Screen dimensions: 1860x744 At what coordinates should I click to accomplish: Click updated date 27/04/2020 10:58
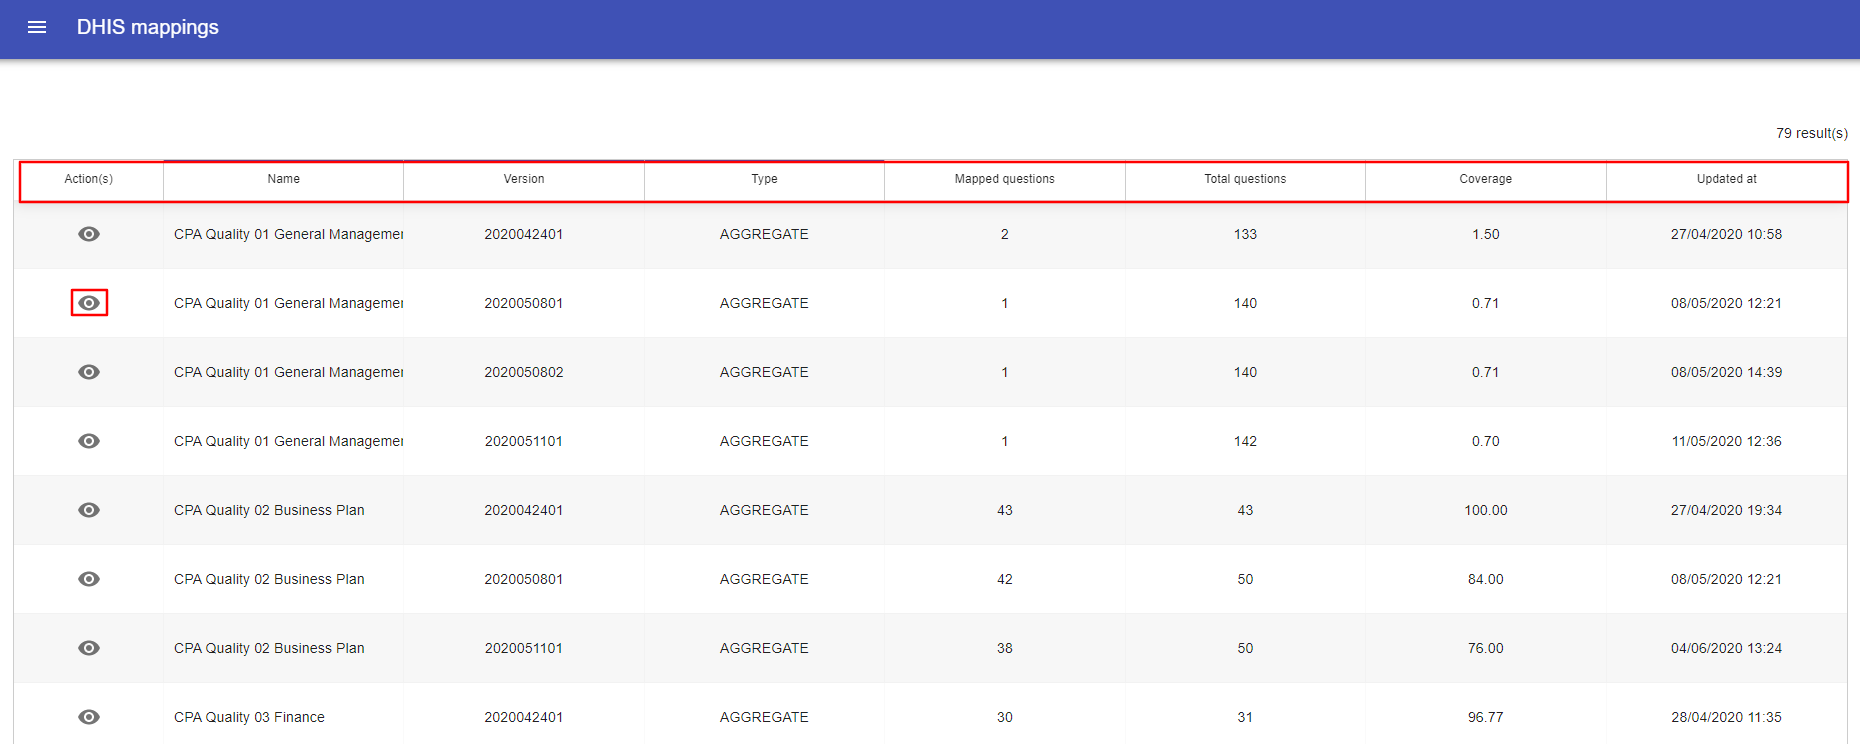click(1726, 234)
